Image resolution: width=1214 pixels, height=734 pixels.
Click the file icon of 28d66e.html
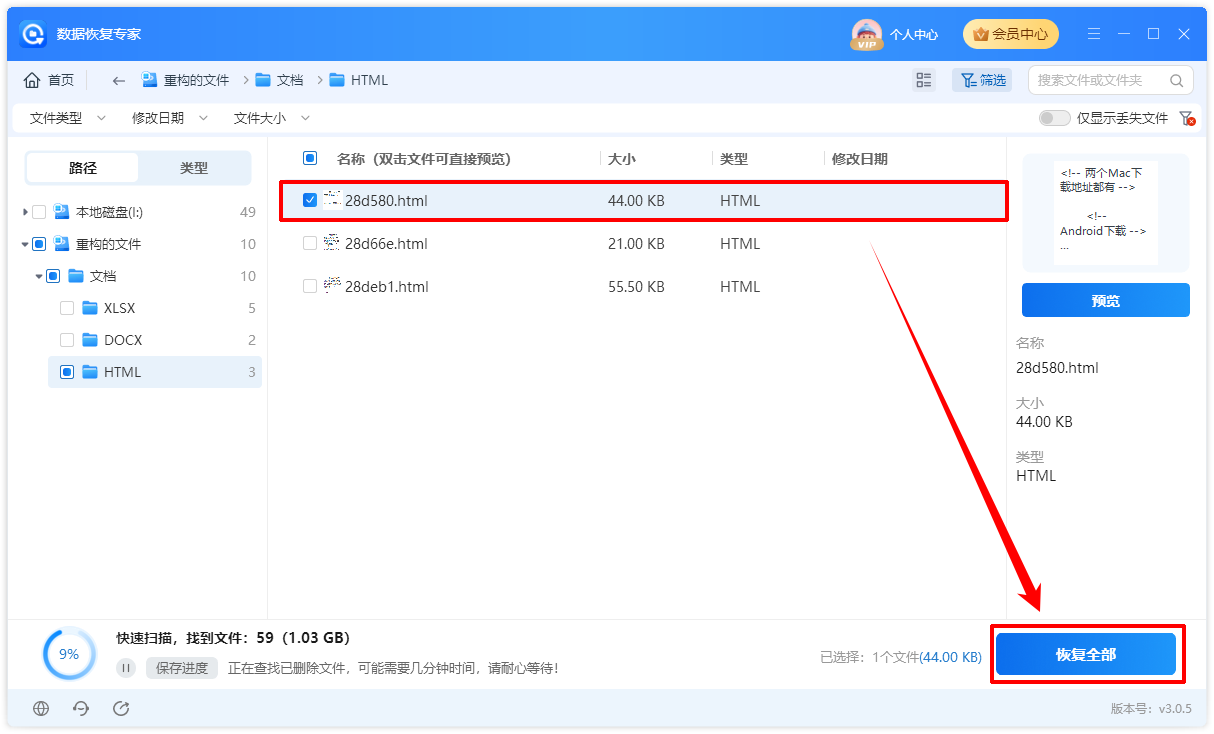point(332,243)
